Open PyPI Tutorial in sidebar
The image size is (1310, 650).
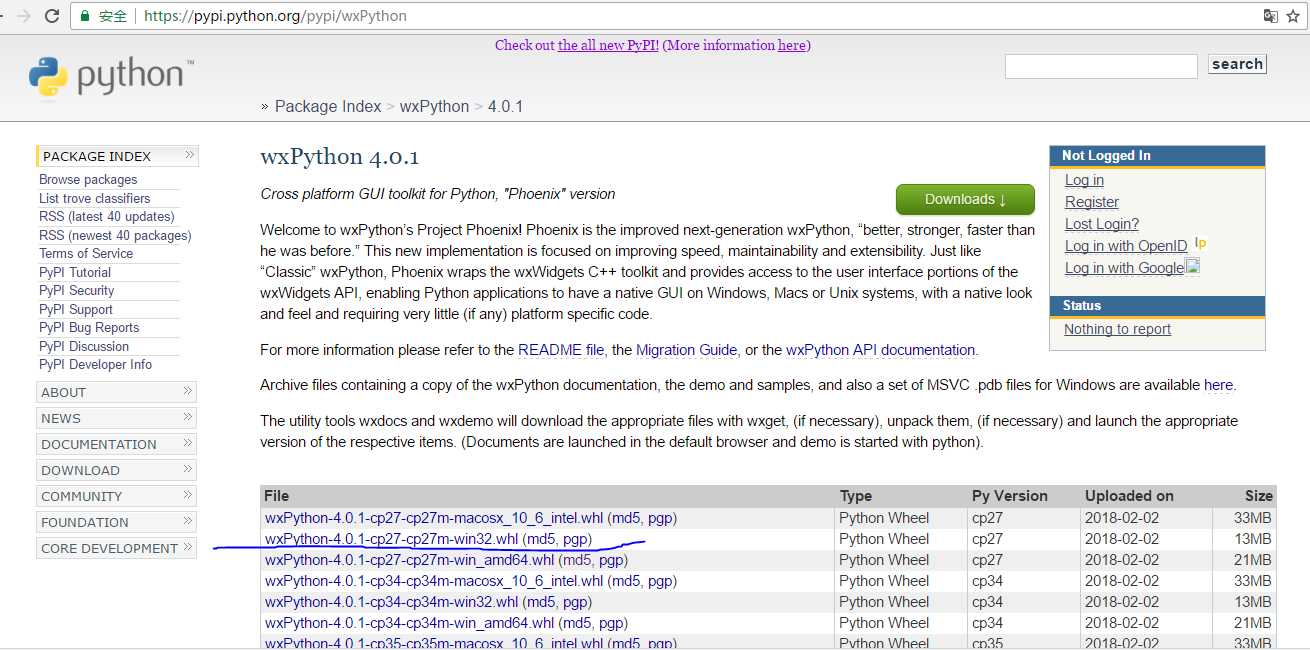point(75,272)
